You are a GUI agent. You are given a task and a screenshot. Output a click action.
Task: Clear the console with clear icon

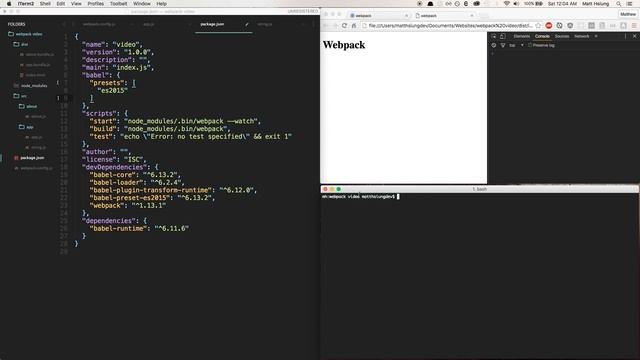point(494,45)
